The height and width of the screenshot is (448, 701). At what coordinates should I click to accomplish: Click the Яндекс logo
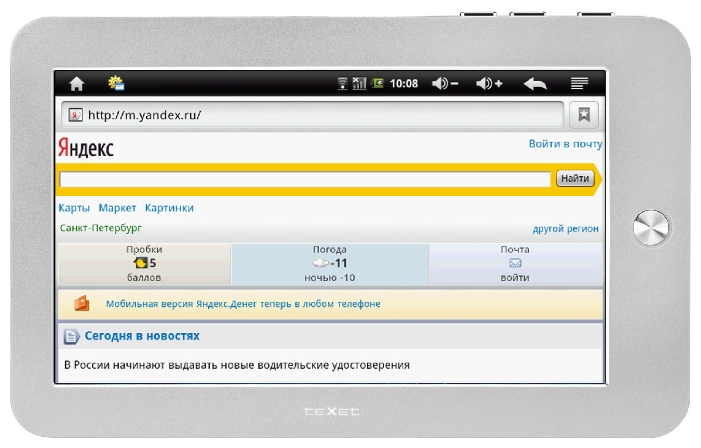click(x=86, y=148)
